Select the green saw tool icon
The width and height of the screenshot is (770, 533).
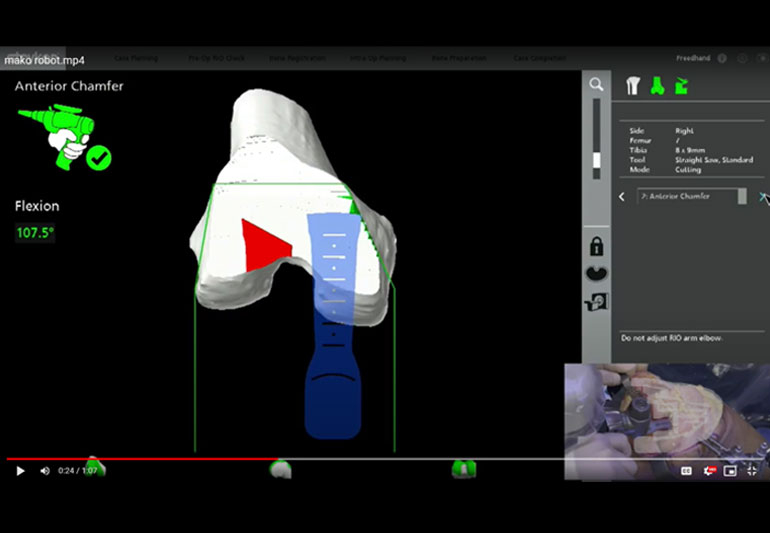point(681,86)
